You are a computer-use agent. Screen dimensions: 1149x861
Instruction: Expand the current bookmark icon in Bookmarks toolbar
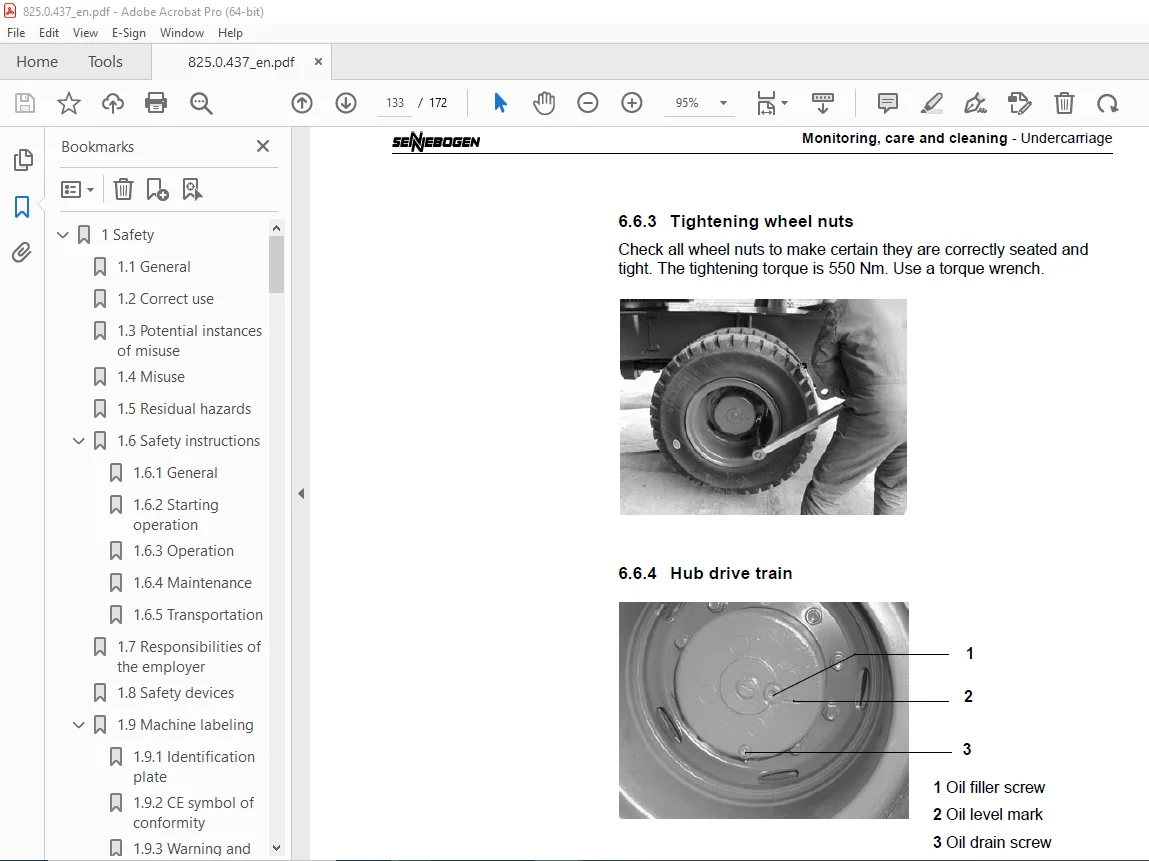tap(192, 189)
